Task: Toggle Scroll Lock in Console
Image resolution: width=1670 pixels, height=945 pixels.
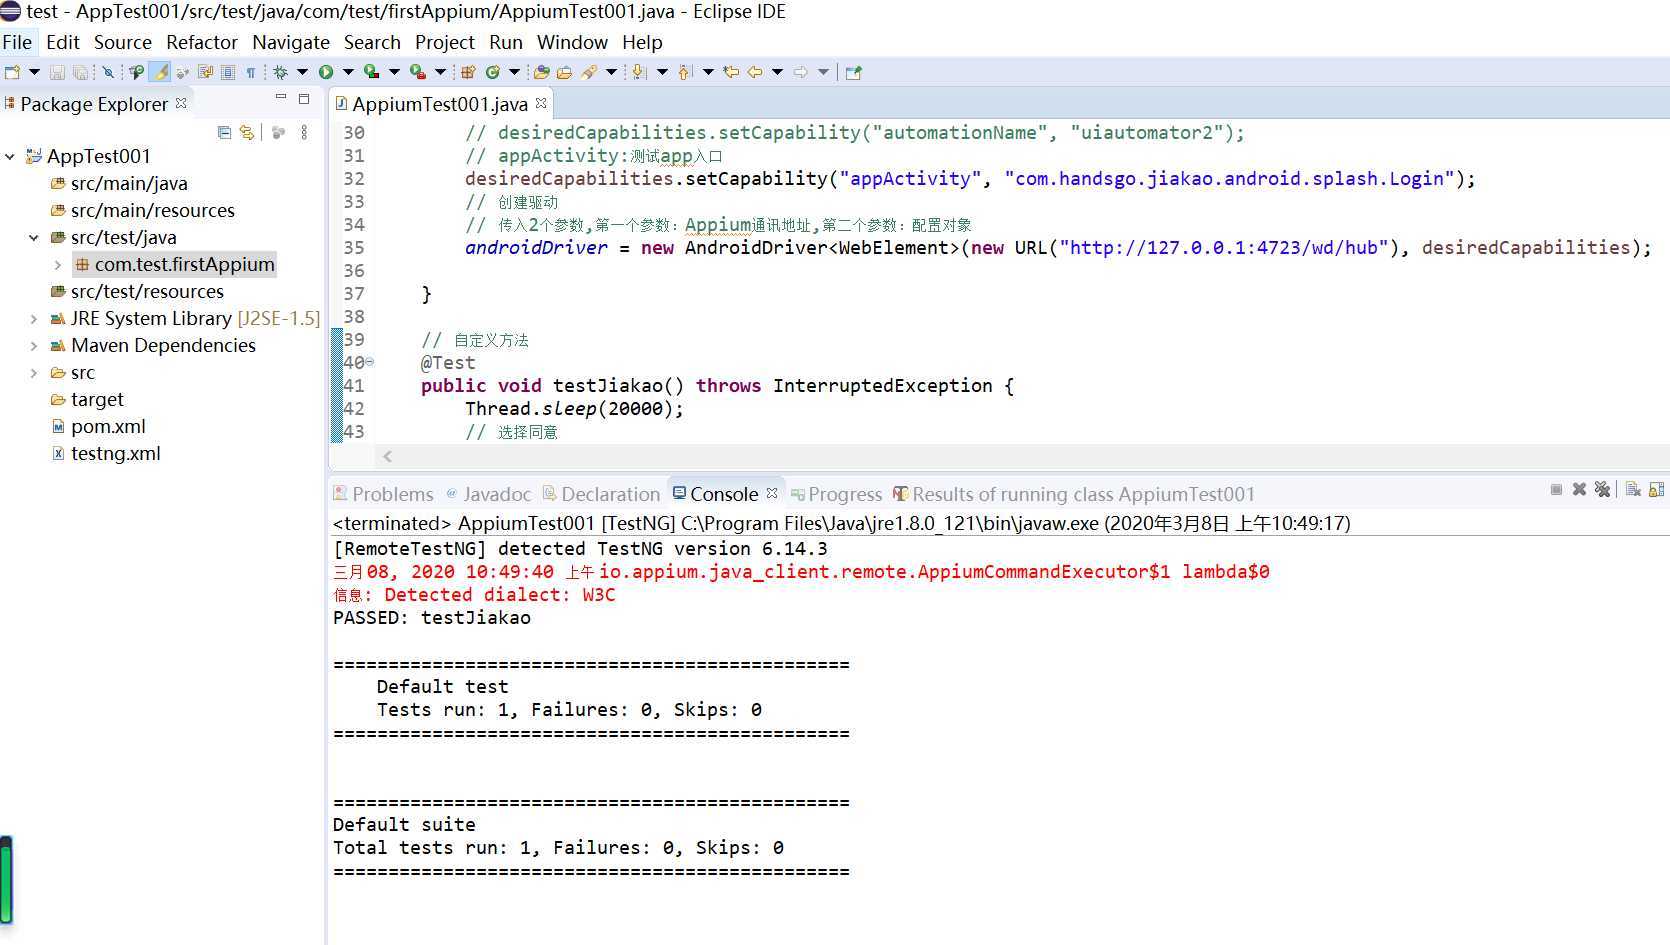Action: click(x=1656, y=489)
